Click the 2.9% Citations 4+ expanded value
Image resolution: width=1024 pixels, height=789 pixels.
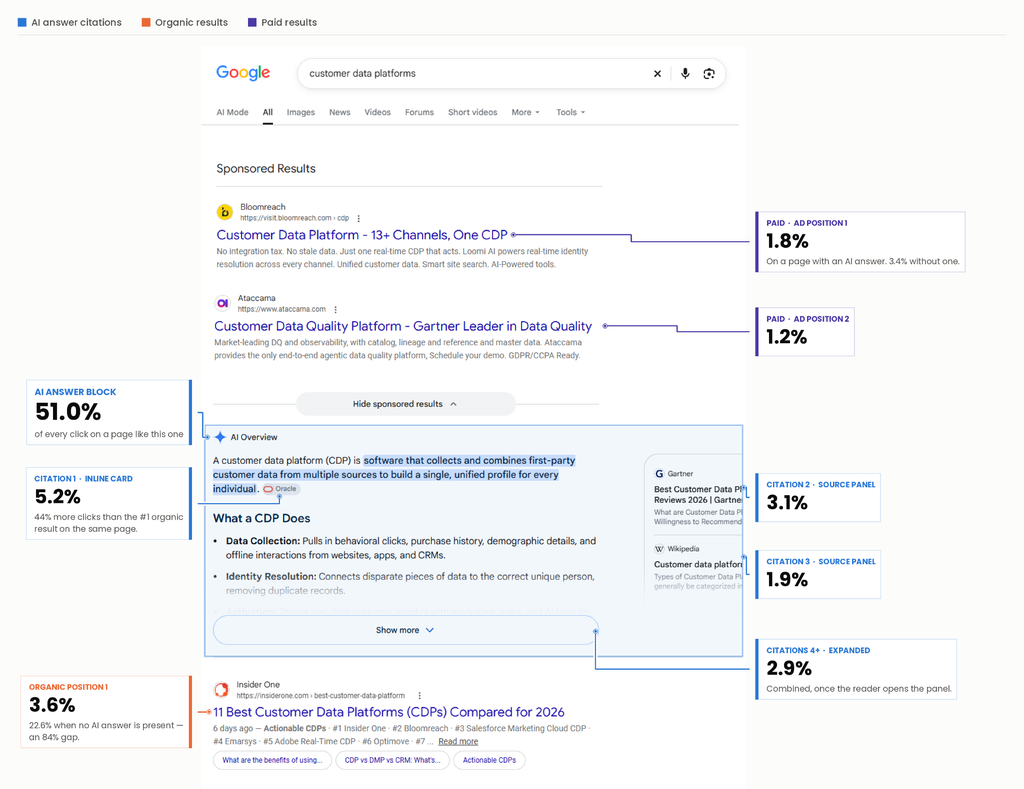pyautogui.click(x=789, y=669)
